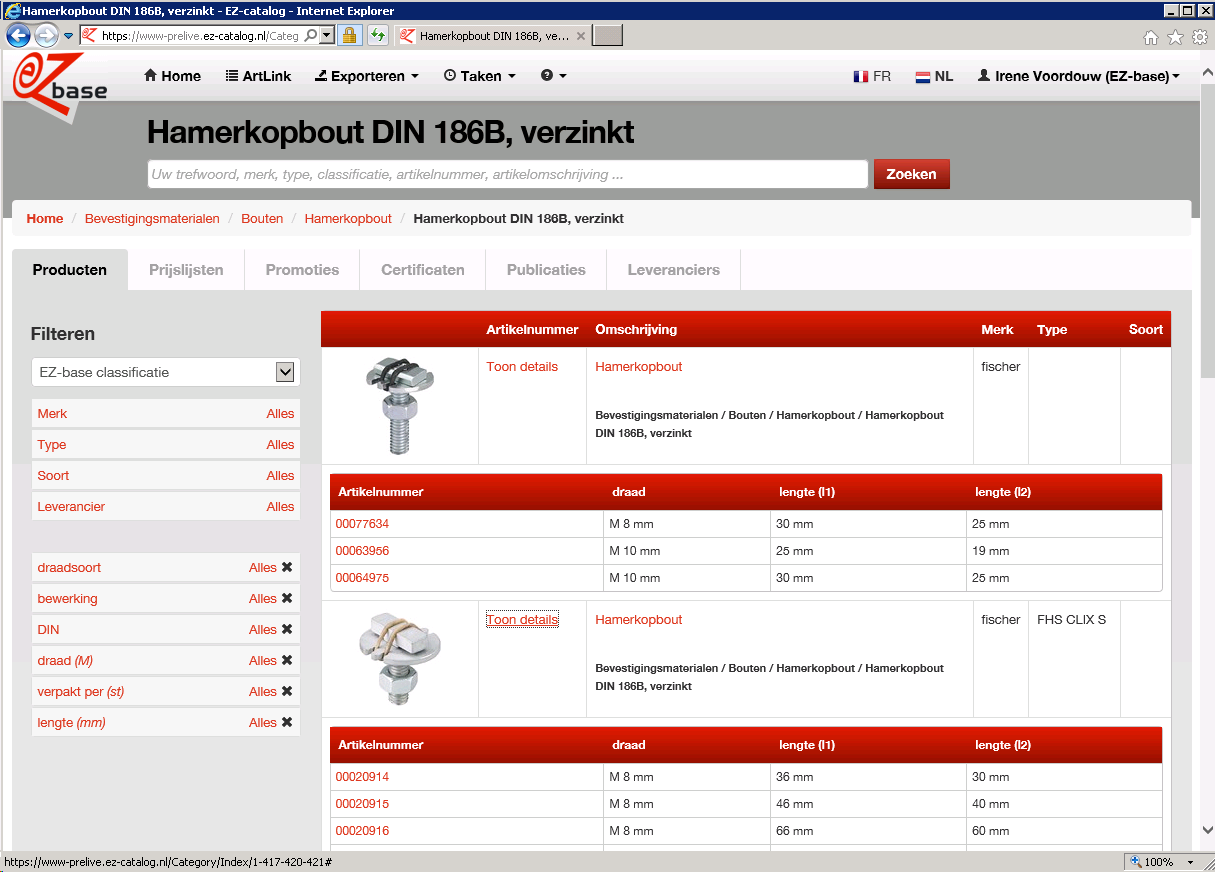Open the Publicaties tab
The width and height of the screenshot is (1215, 872).
[x=546, y=270]
